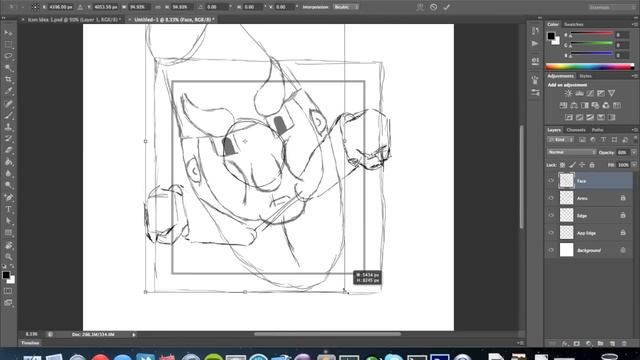
Task: Select the Lasso tool
Action: (8, 56)
